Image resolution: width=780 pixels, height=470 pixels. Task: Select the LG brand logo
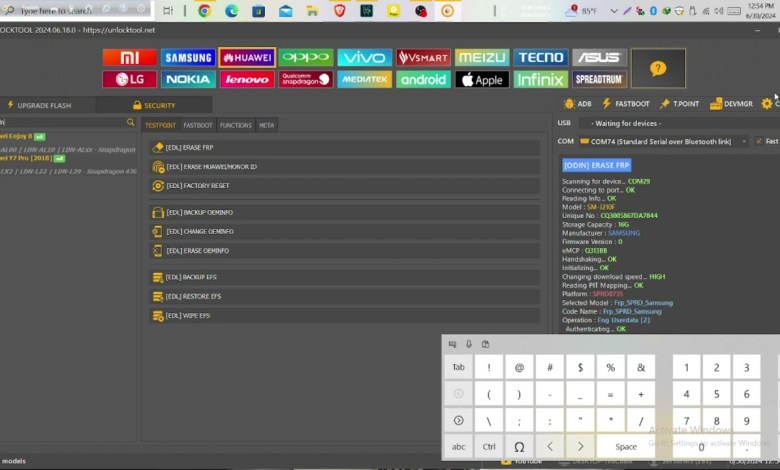pos(129,79)
